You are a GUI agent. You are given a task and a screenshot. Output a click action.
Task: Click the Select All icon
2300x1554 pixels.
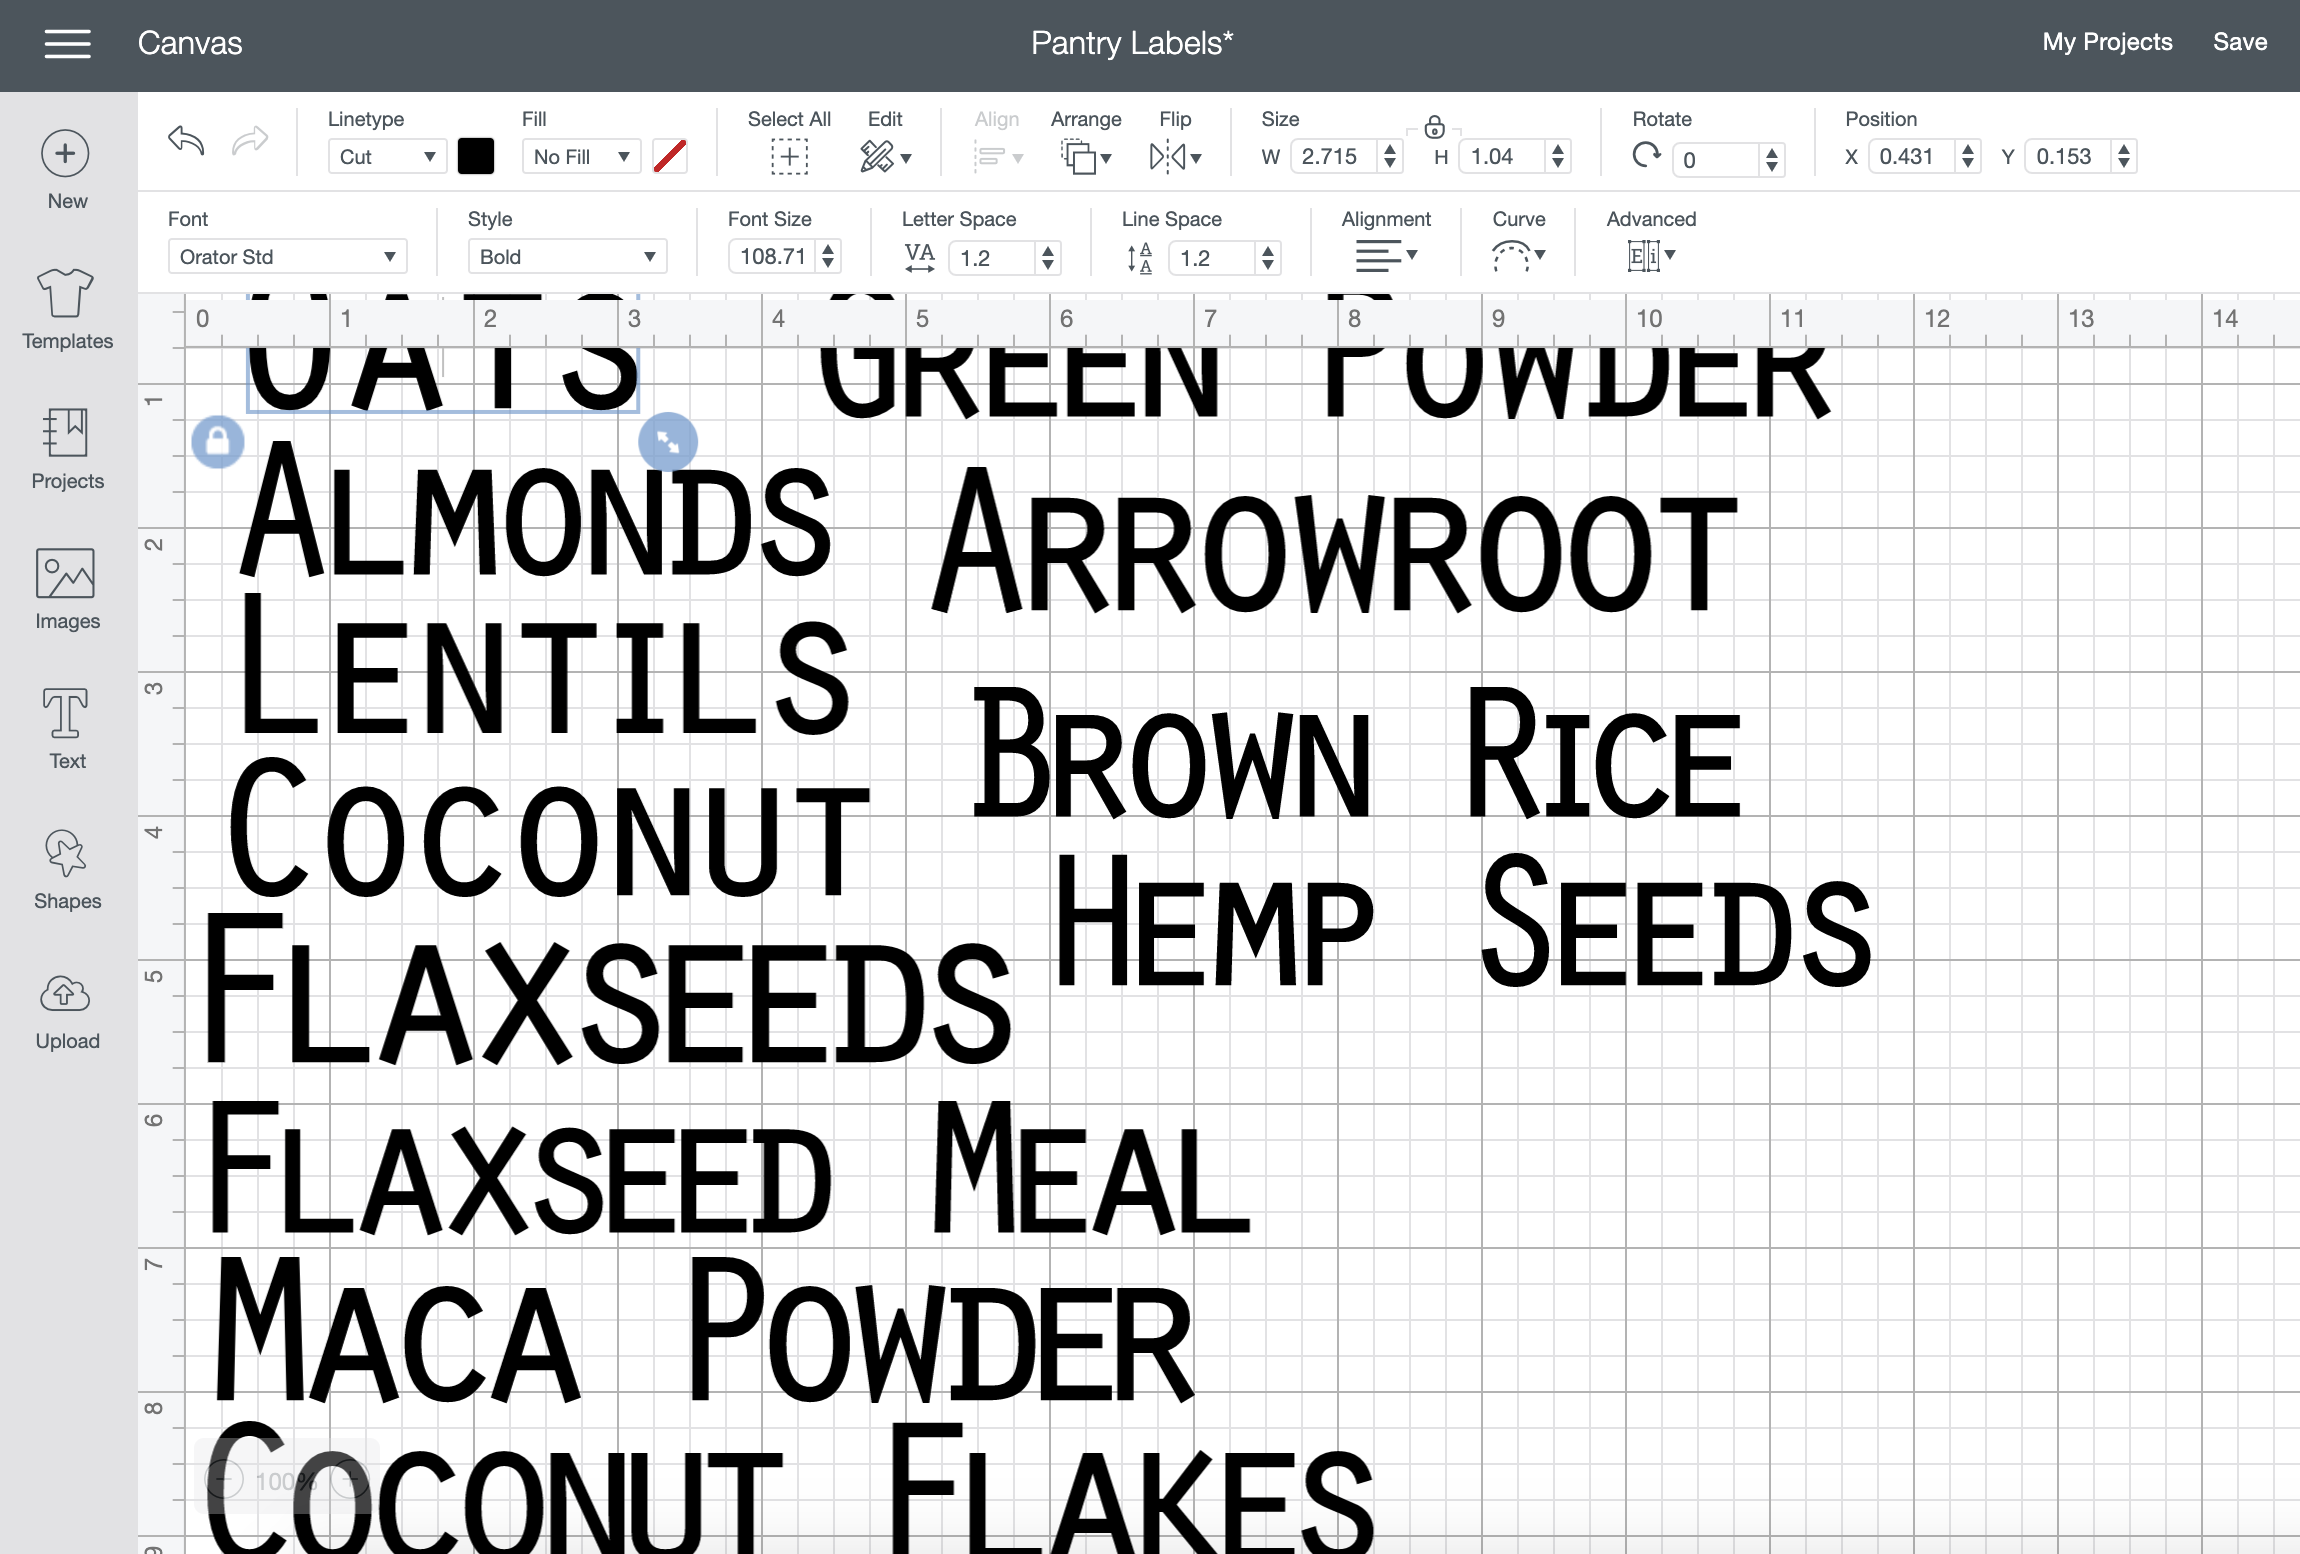(789, 156)
